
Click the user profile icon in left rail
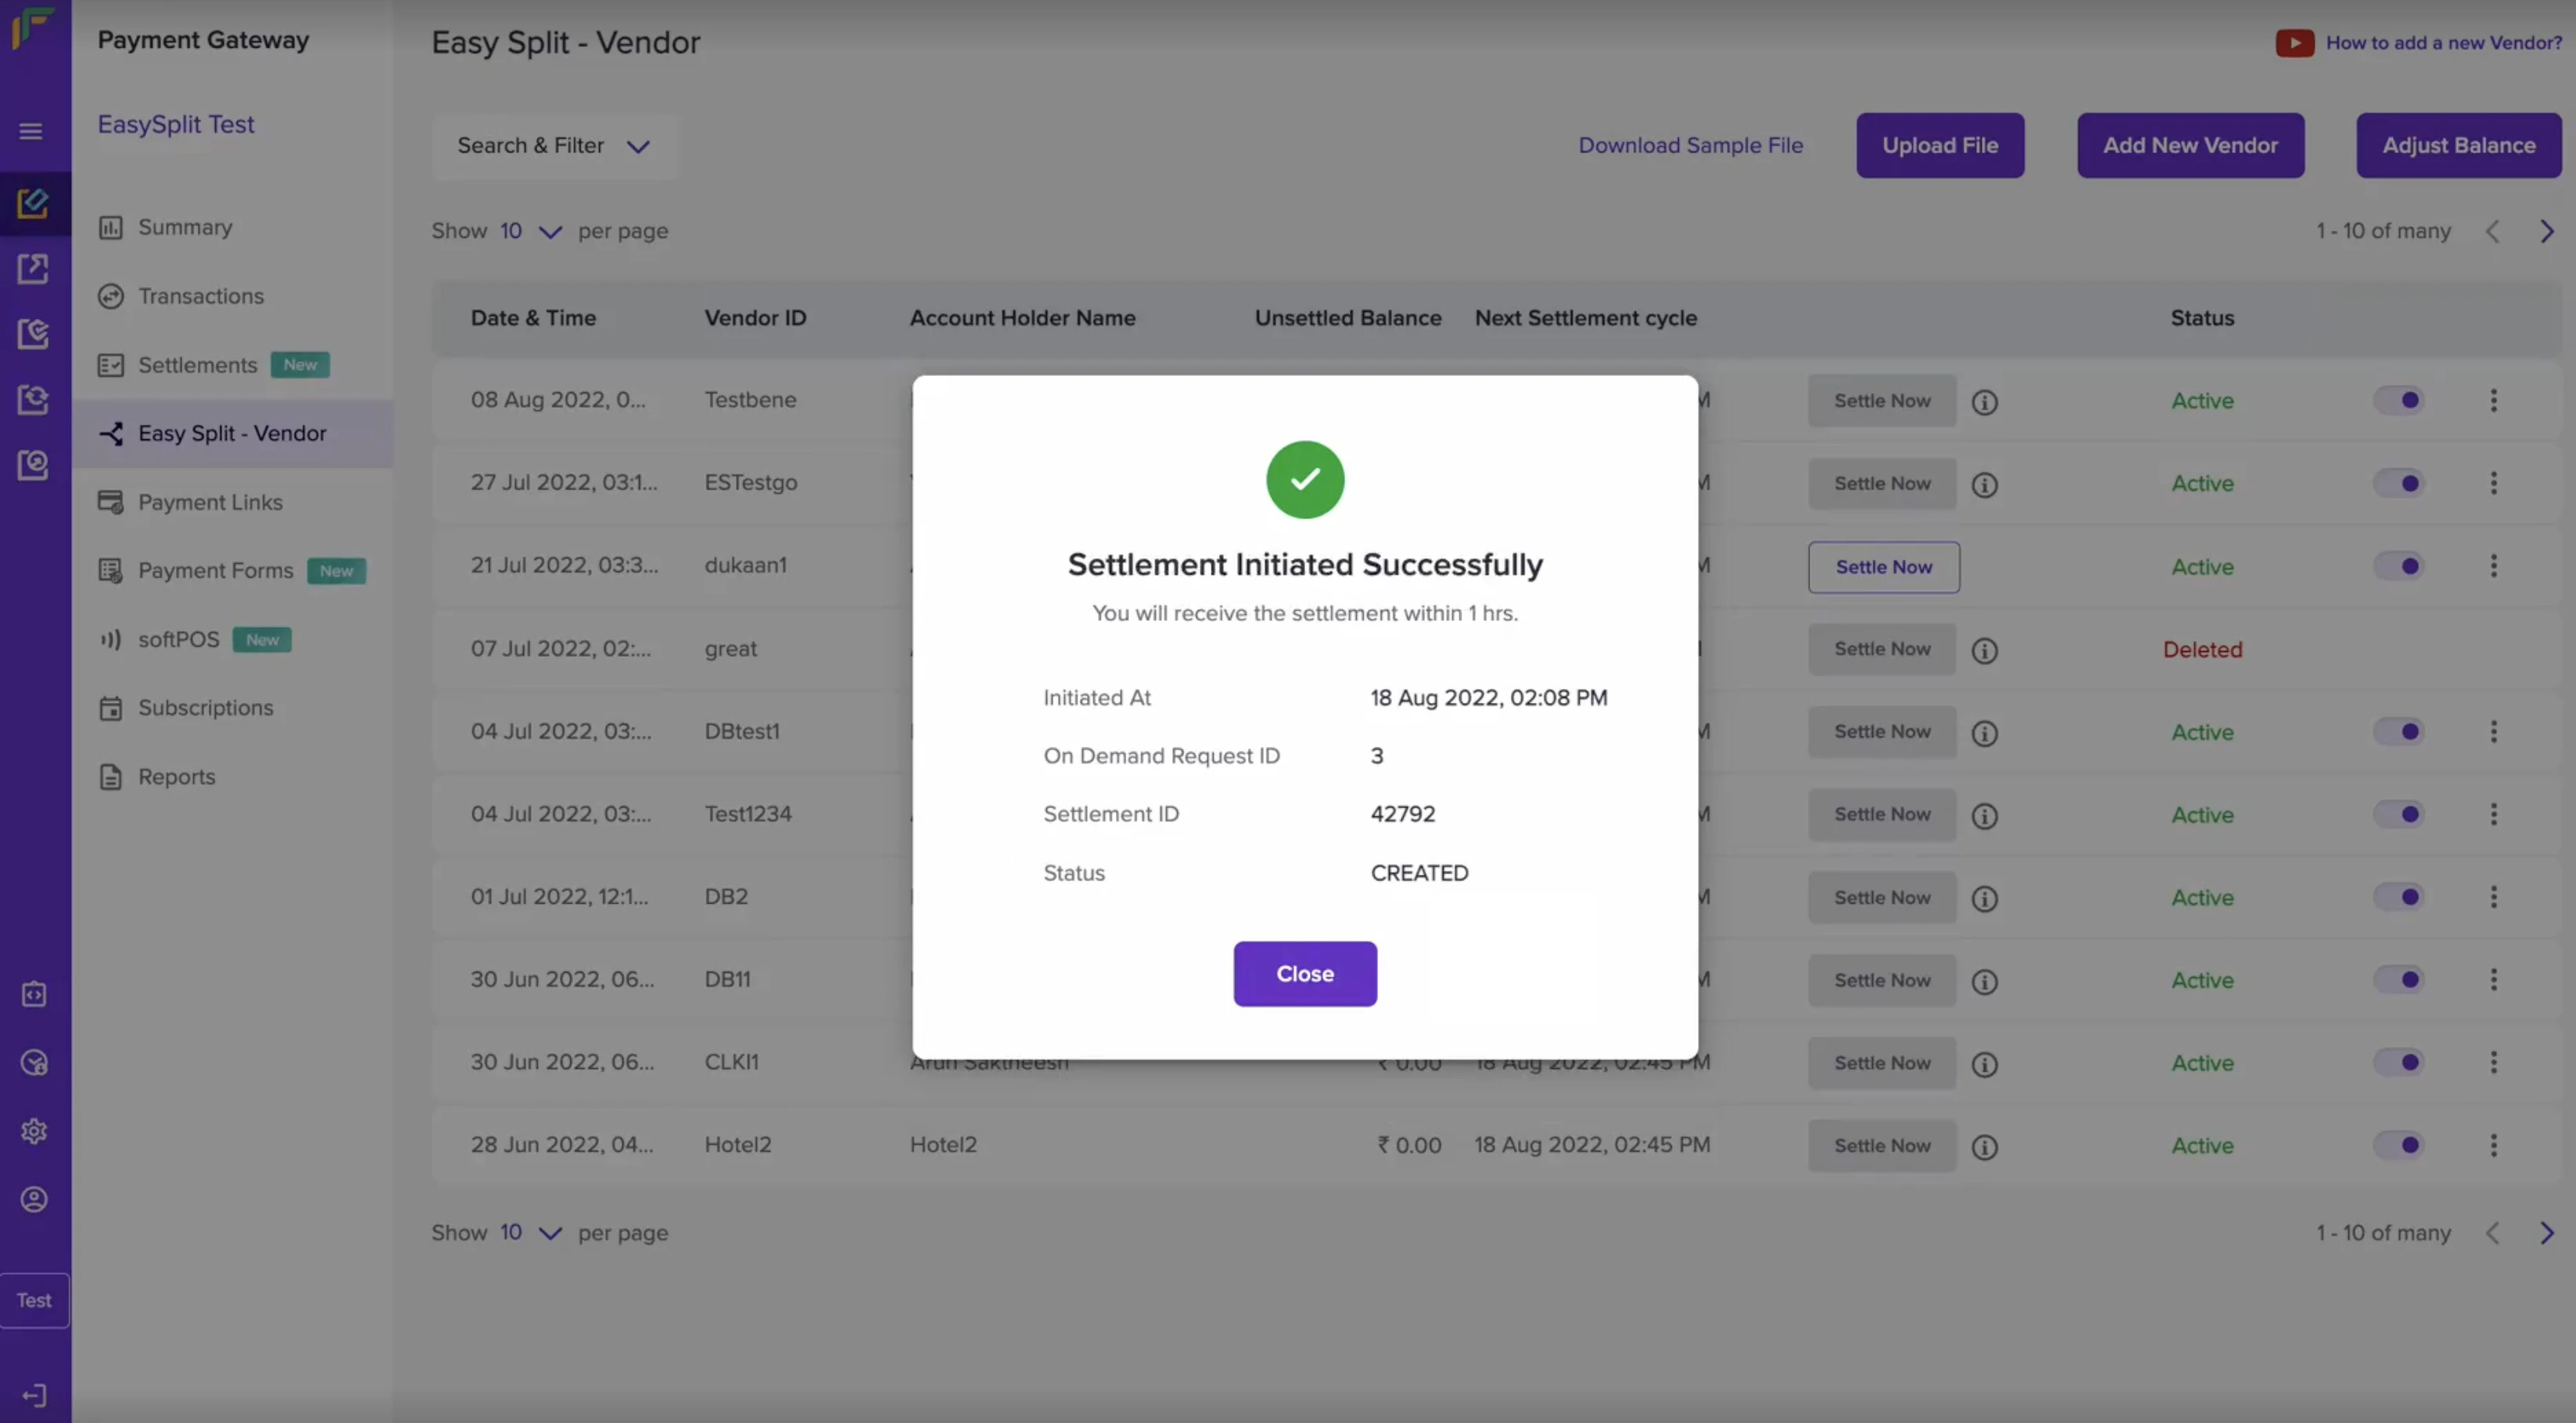[34, 1199]
